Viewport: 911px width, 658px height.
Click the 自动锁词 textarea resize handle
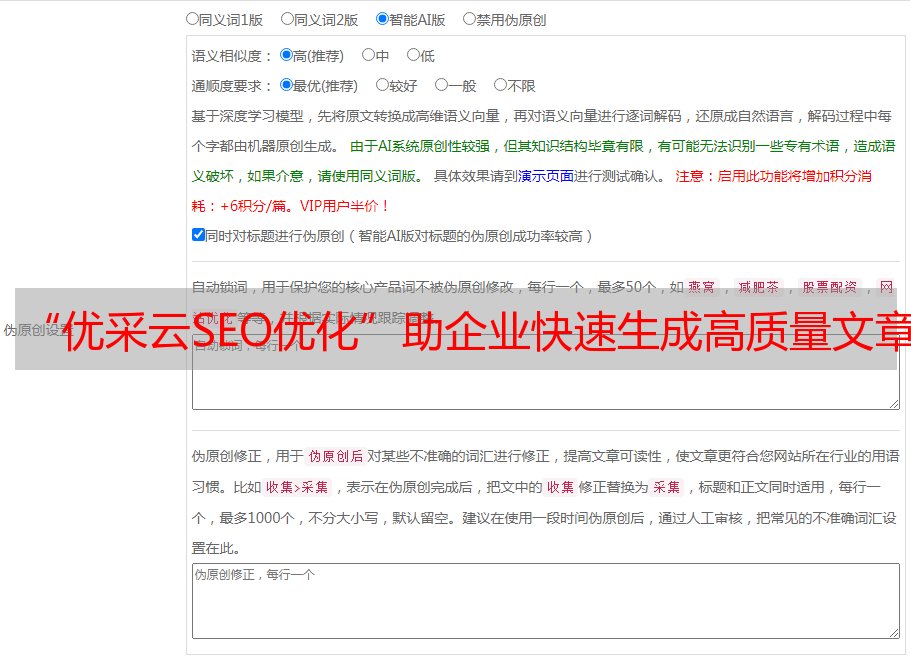pos(893,402)
